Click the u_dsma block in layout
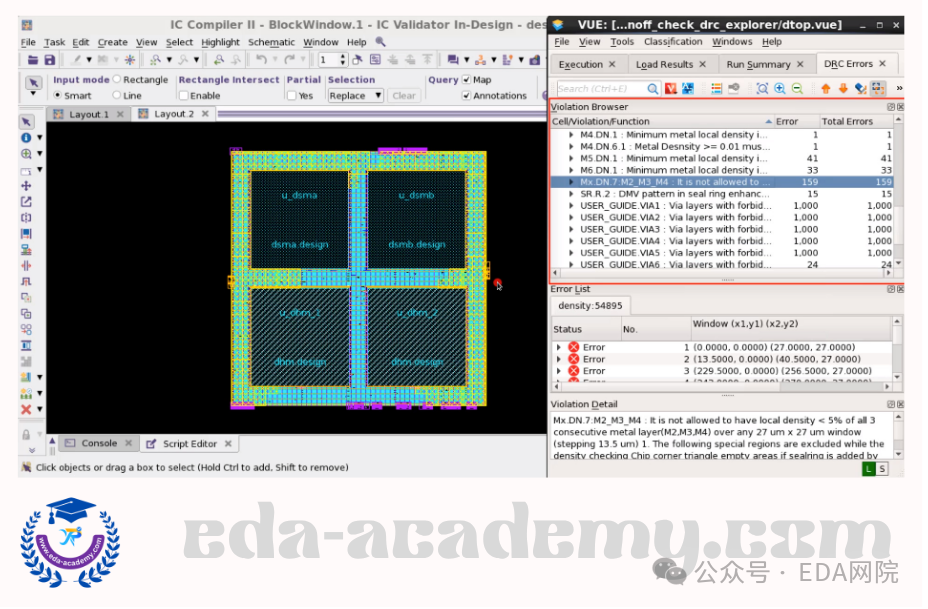928x609 pixels. [302, 221]
